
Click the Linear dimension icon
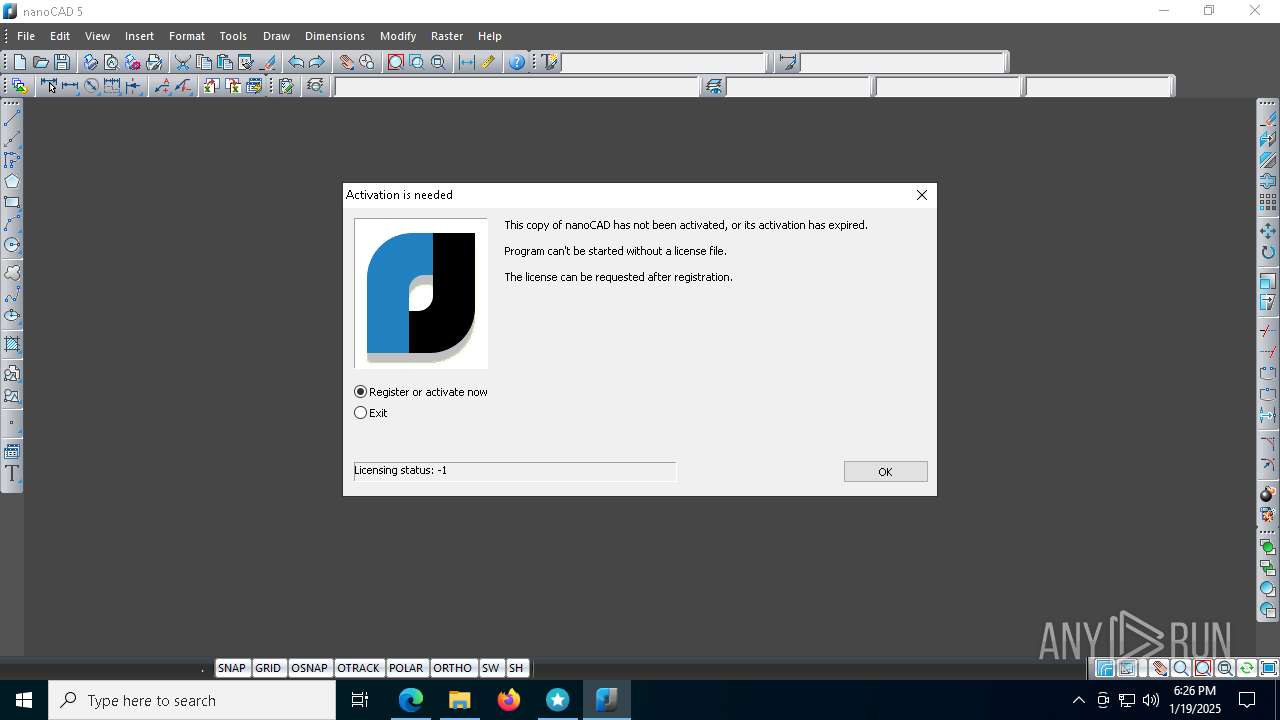point(70,87)
